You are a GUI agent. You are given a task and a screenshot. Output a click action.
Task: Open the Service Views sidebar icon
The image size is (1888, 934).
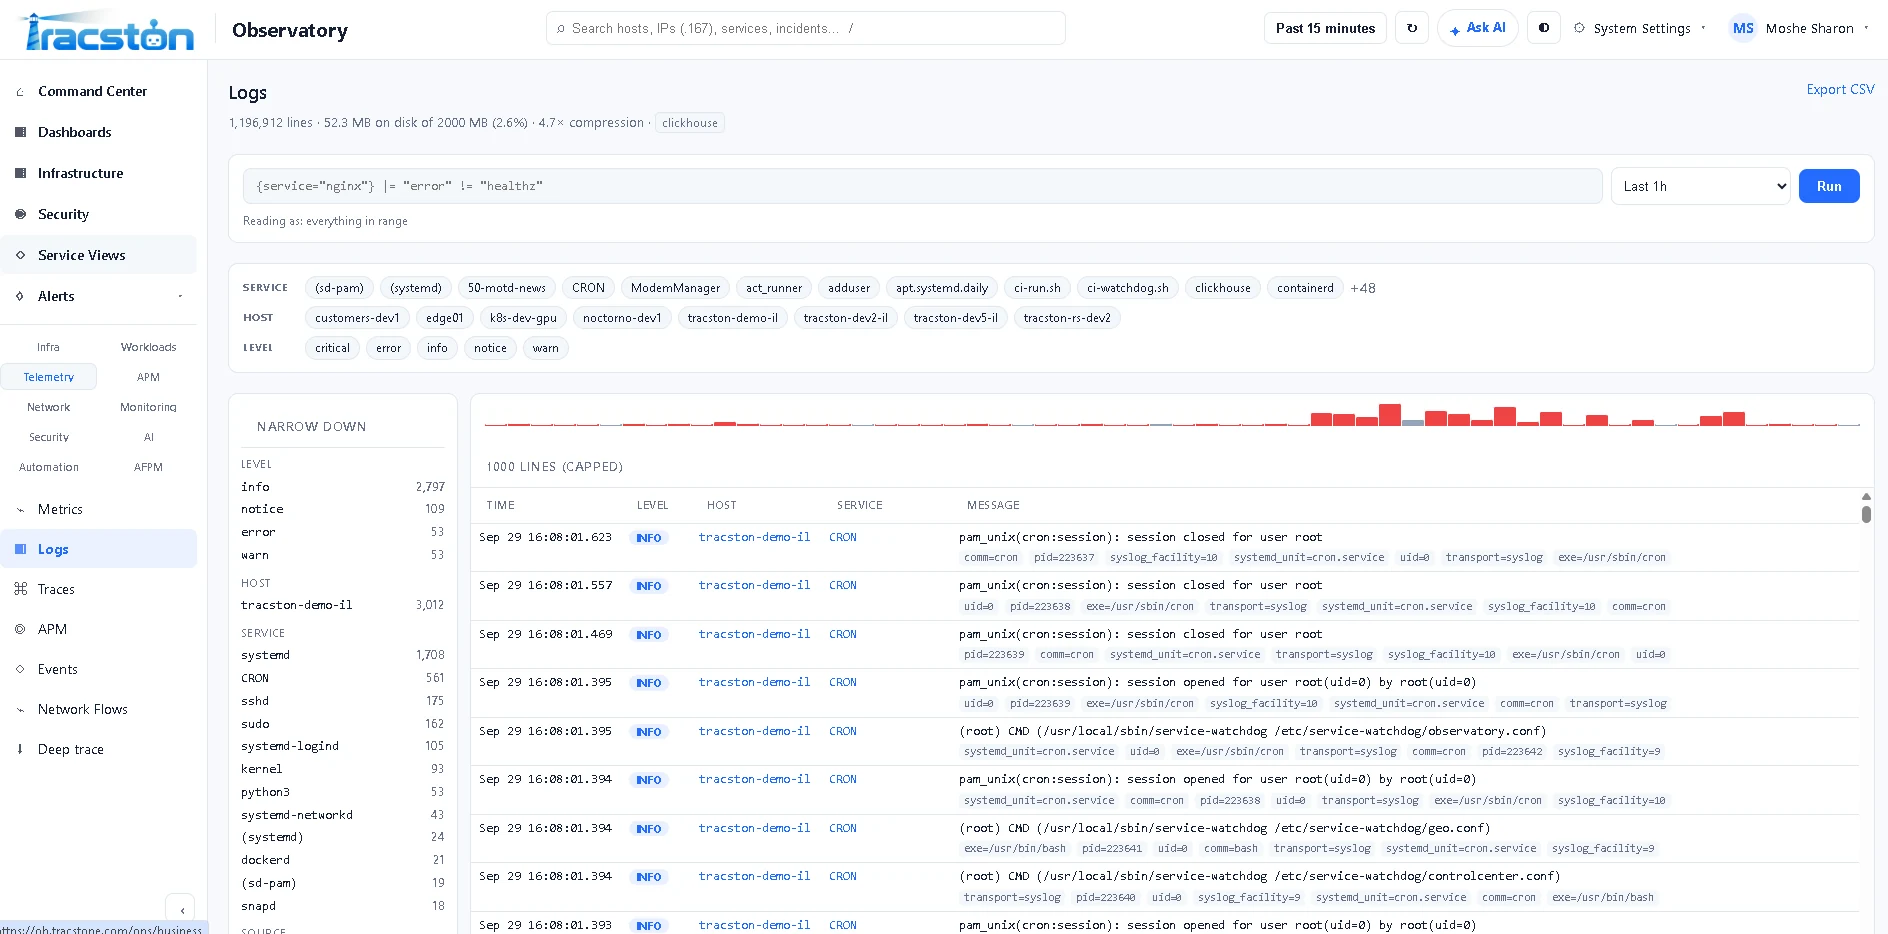(20, 255)
